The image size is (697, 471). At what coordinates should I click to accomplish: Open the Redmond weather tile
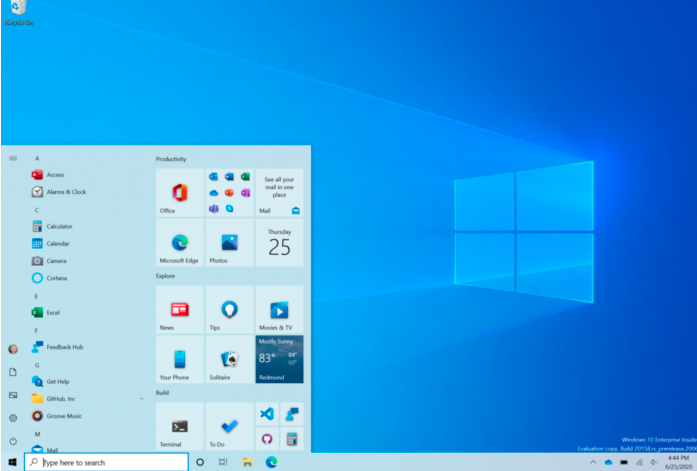pos(280,359)
